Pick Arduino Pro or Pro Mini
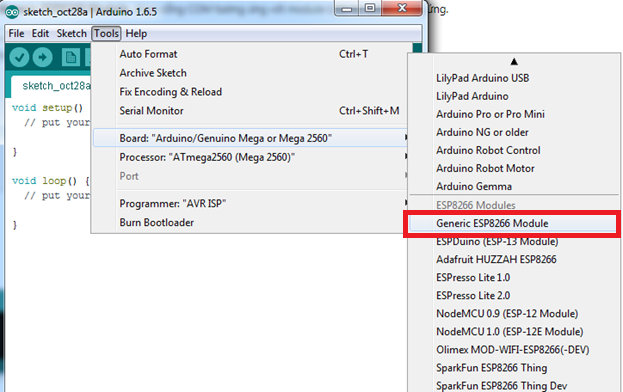Viewport: 623px width, 392px height. click(514, 114)
